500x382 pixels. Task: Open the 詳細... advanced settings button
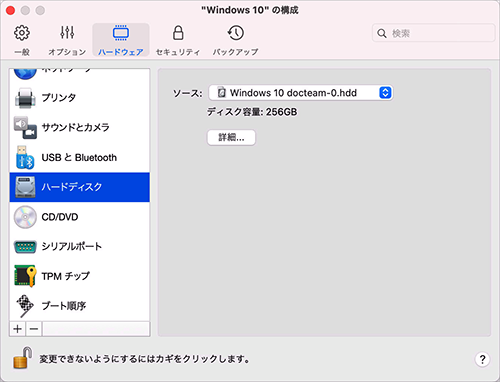pos(231,137)
